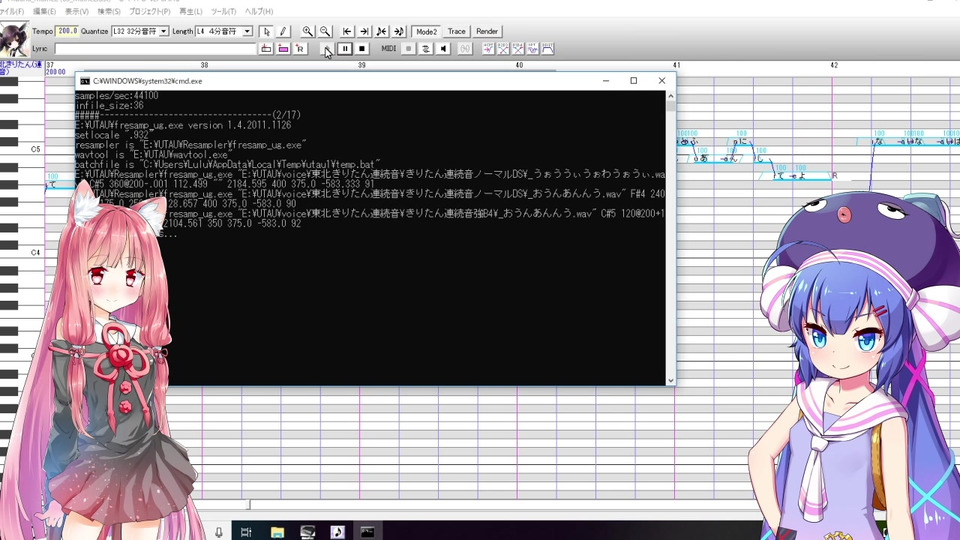Click the pink note-bar toolbar icon
Screen dimensions: 960x540
tap(283, 48)
